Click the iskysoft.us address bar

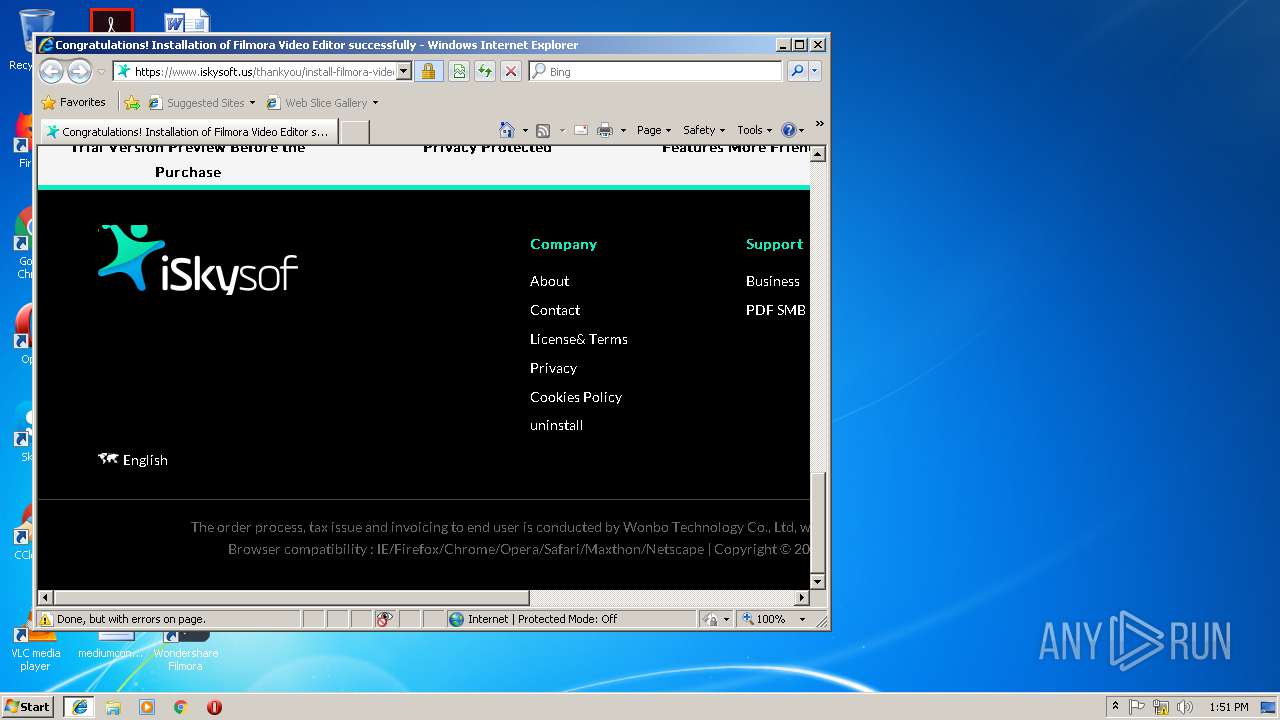(x=256, y=71)
